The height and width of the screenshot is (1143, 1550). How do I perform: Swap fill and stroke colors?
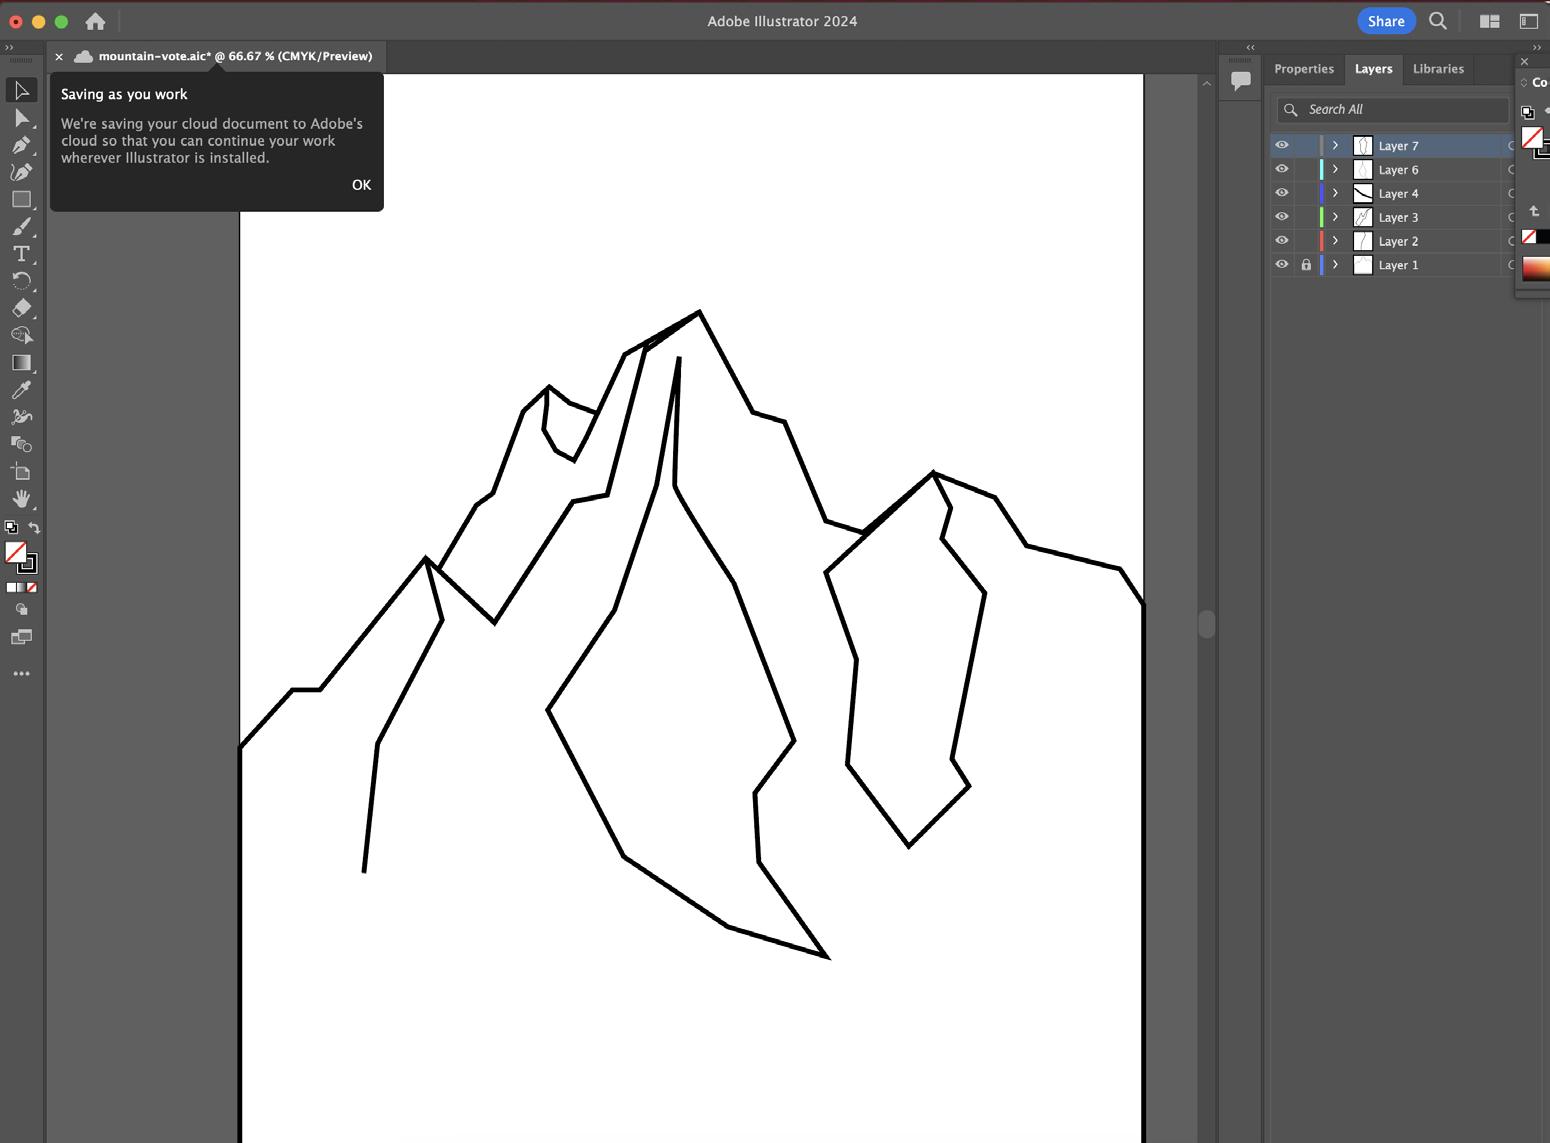34,527
